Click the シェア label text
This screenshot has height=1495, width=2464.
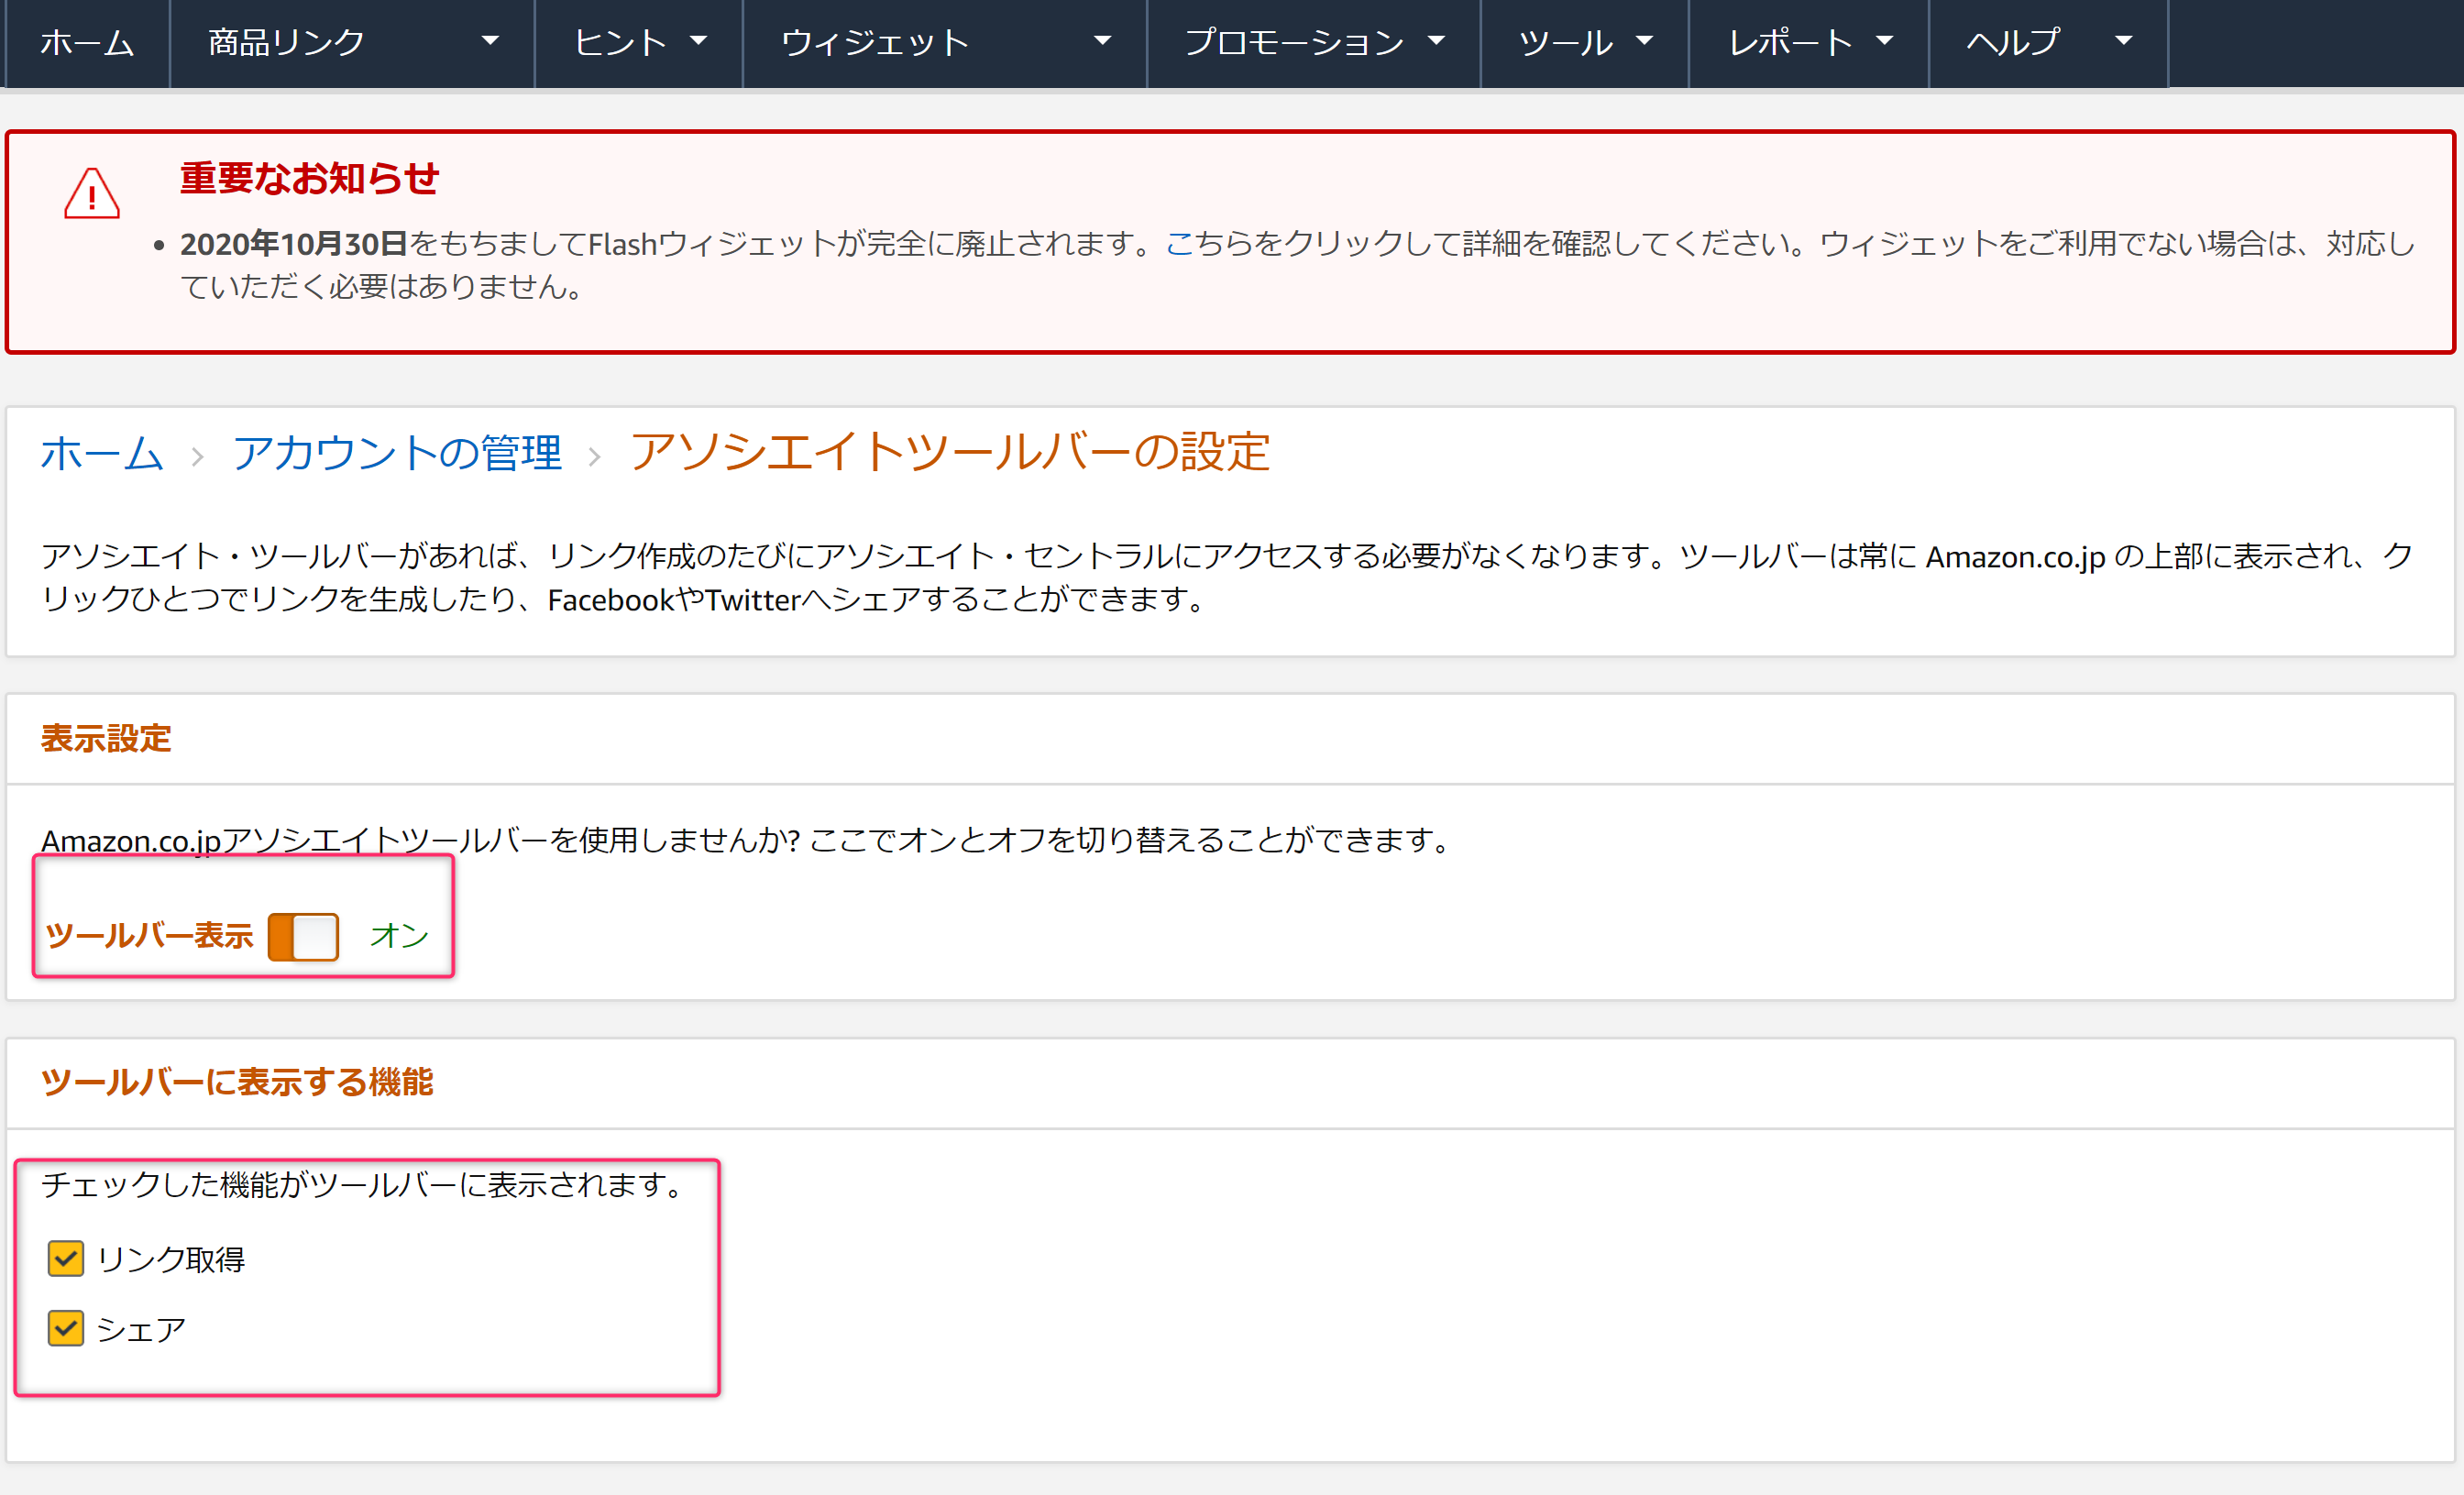tap(141, 1329)
